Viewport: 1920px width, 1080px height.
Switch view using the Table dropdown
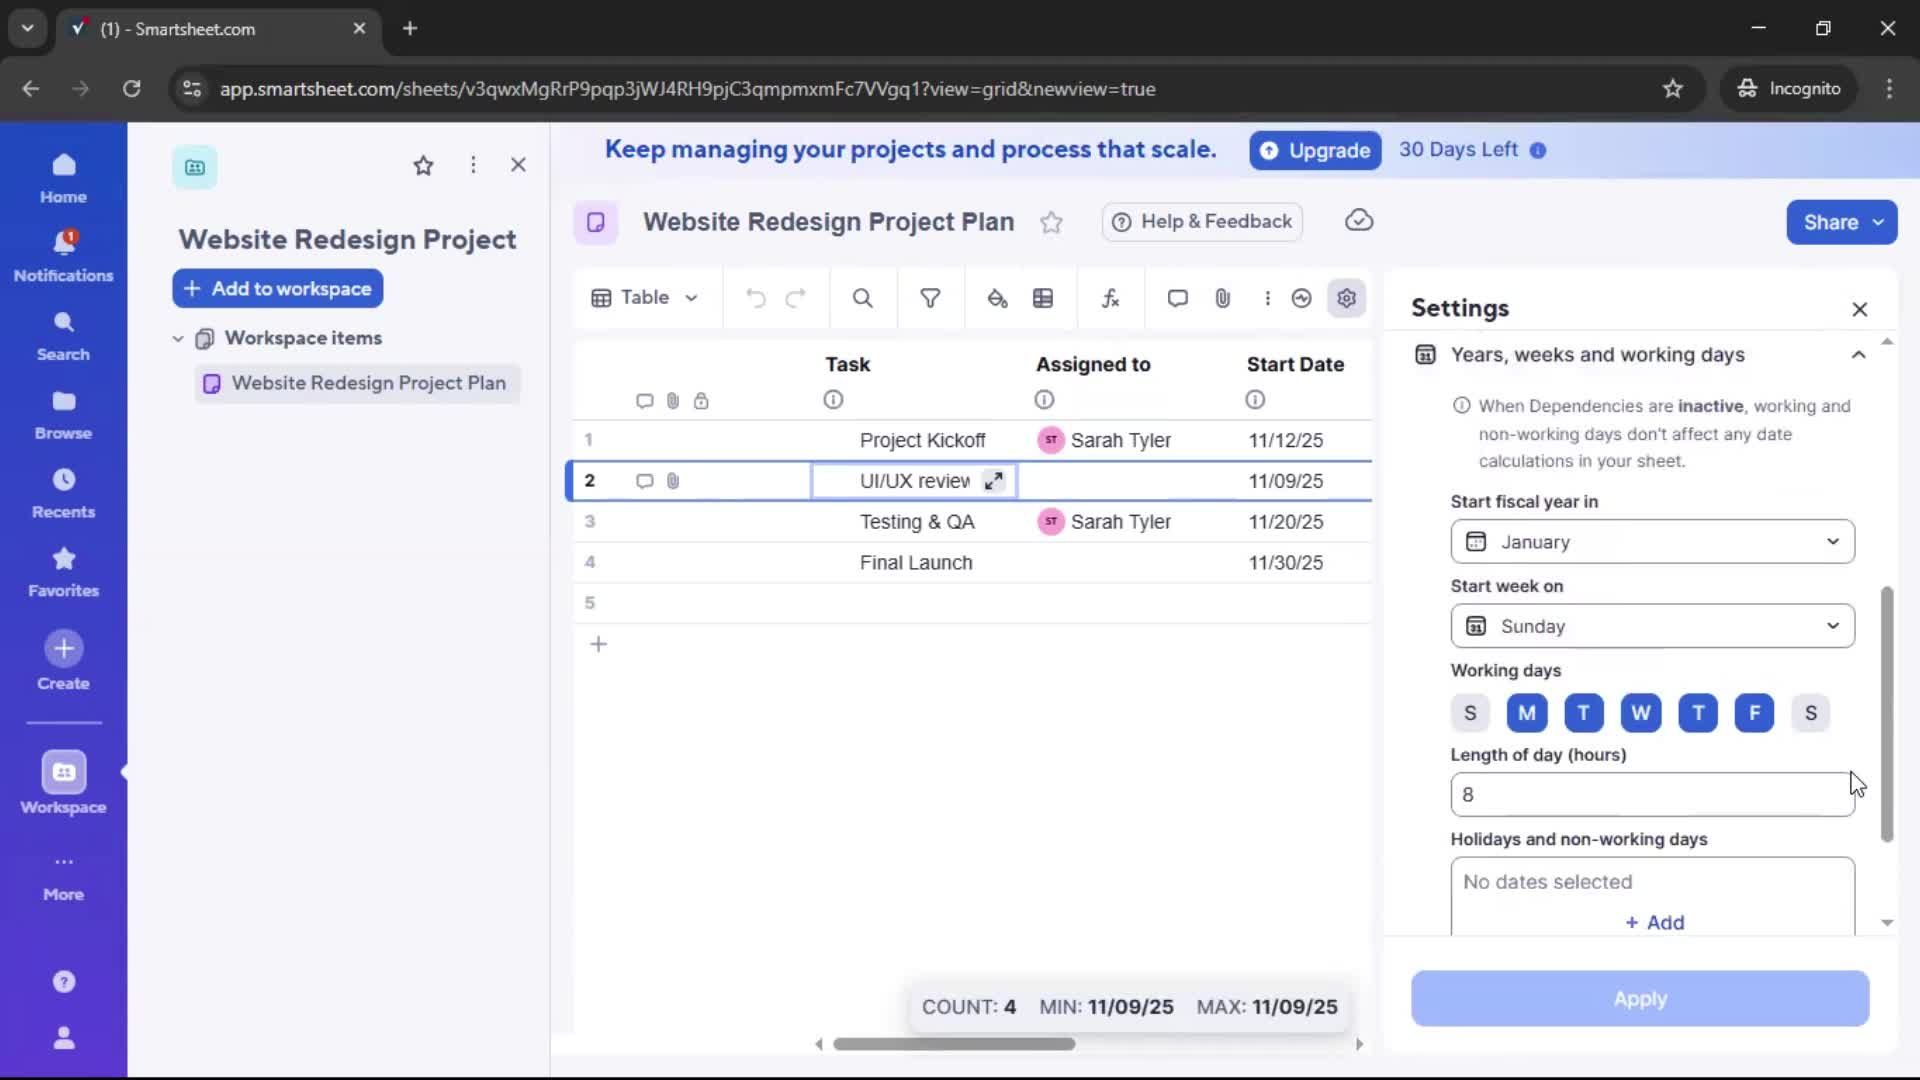click(x=644, y=298)
